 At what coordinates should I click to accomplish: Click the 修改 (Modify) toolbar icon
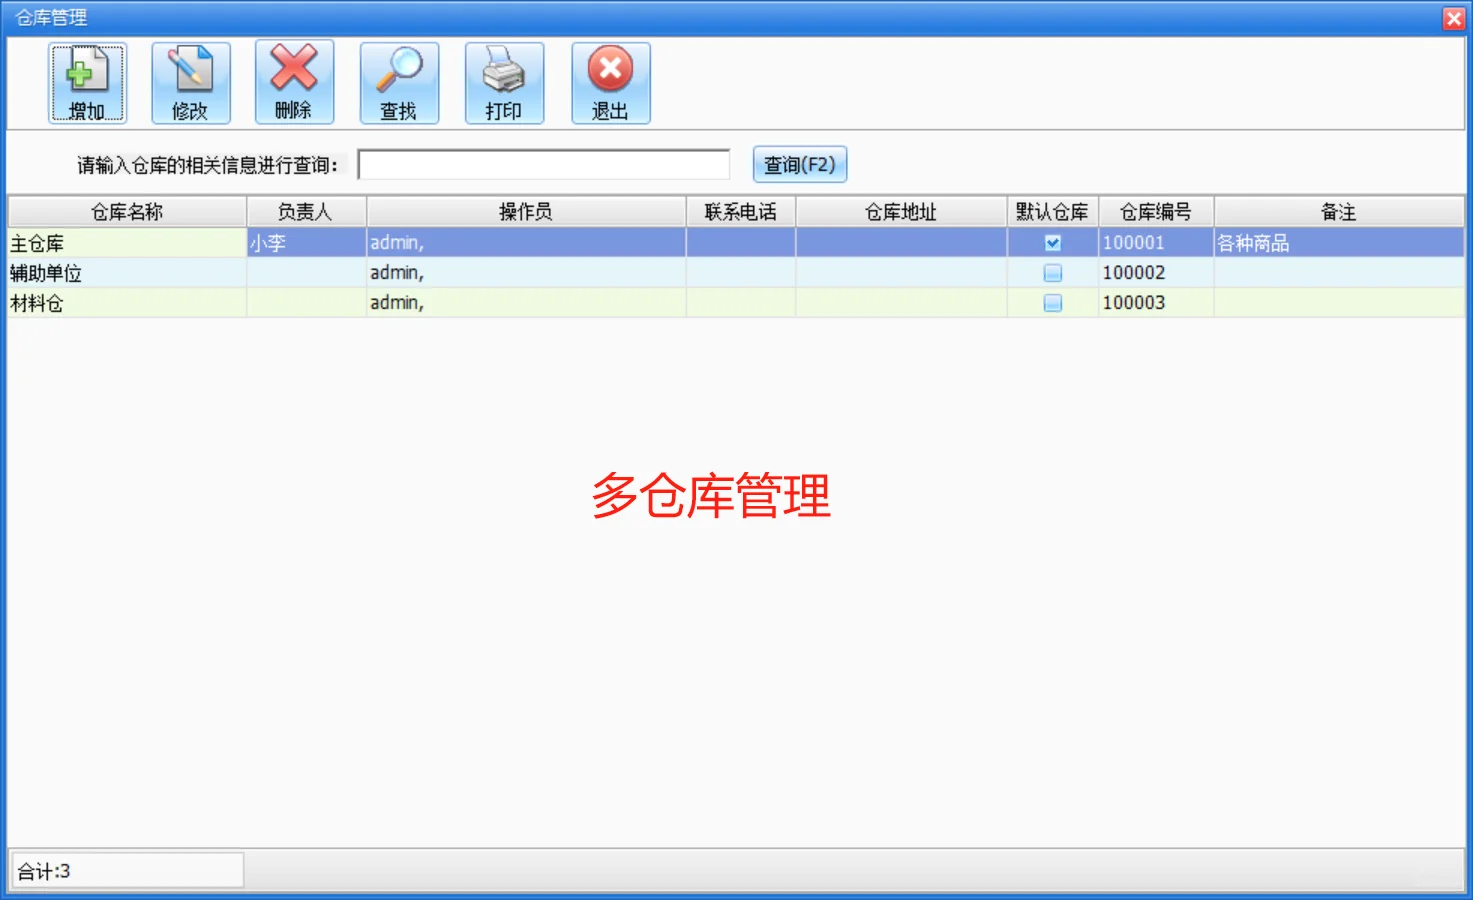point(190,82)
